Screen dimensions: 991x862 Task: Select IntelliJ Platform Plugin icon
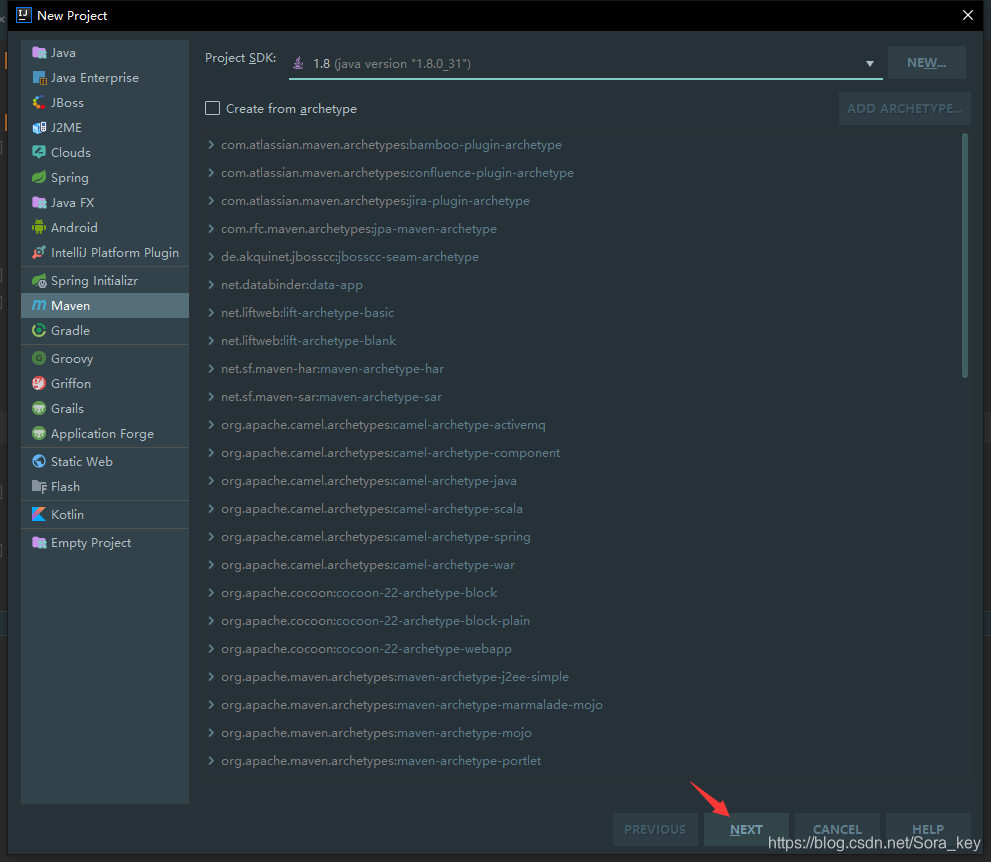coord(39,252)
